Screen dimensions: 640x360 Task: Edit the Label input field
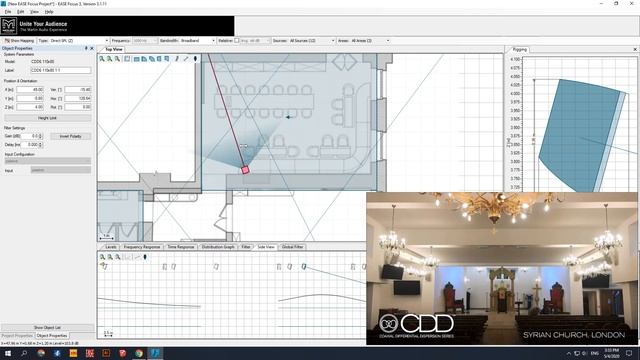[x=61, y=71]
